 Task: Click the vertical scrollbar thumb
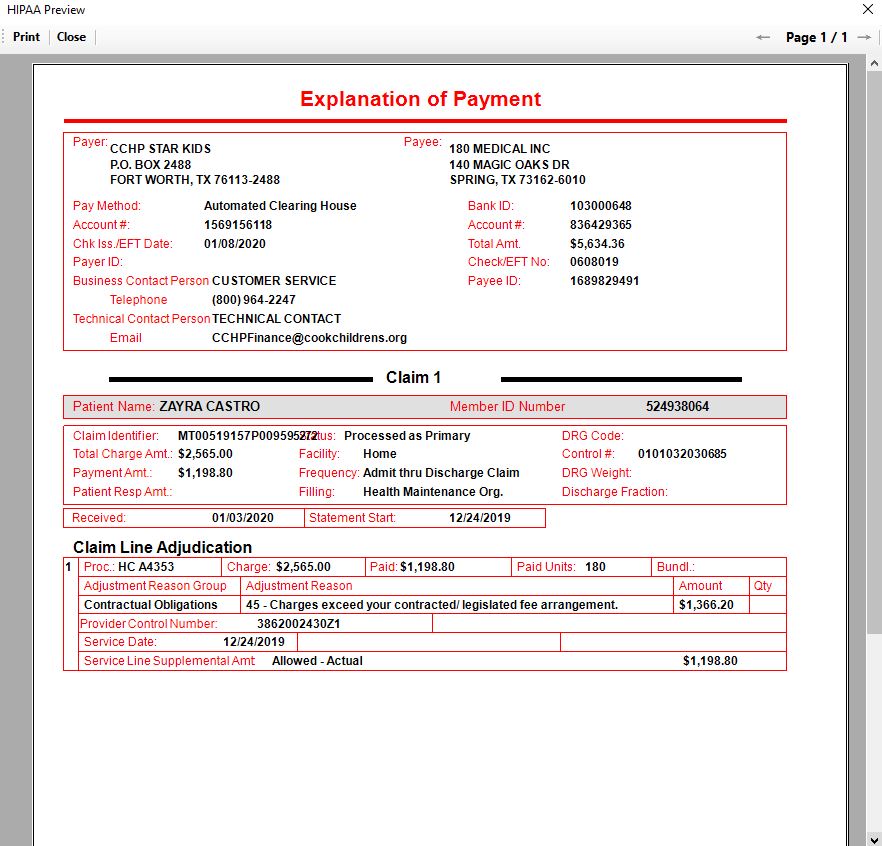click(x=874, y=352)
